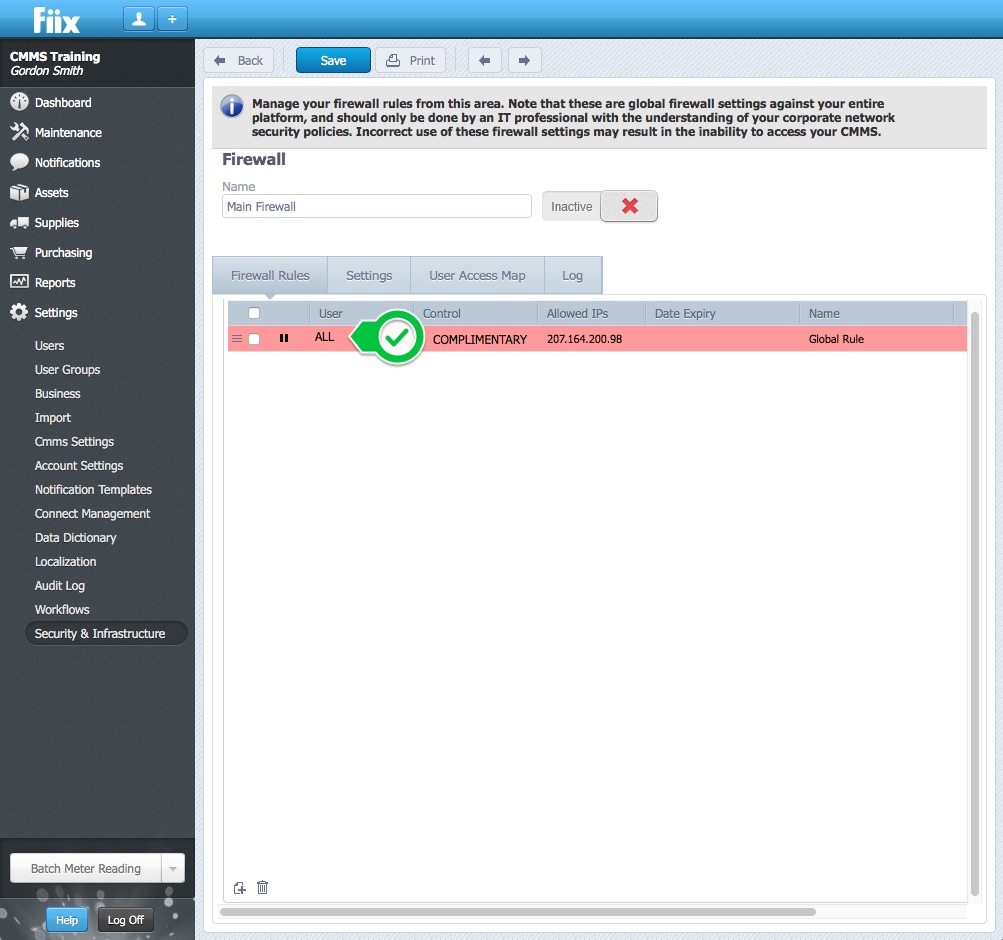
Task: Click the blue information icon
Action: tap(232, 106)
